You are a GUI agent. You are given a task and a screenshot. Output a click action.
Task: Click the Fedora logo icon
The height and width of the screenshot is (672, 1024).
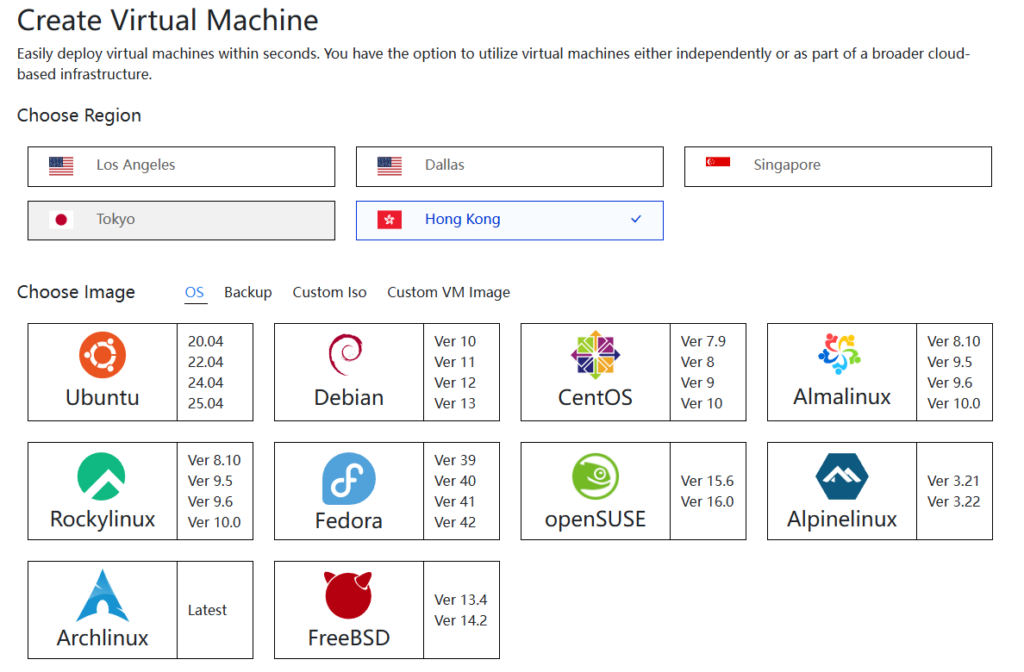(x=348, y=478)
